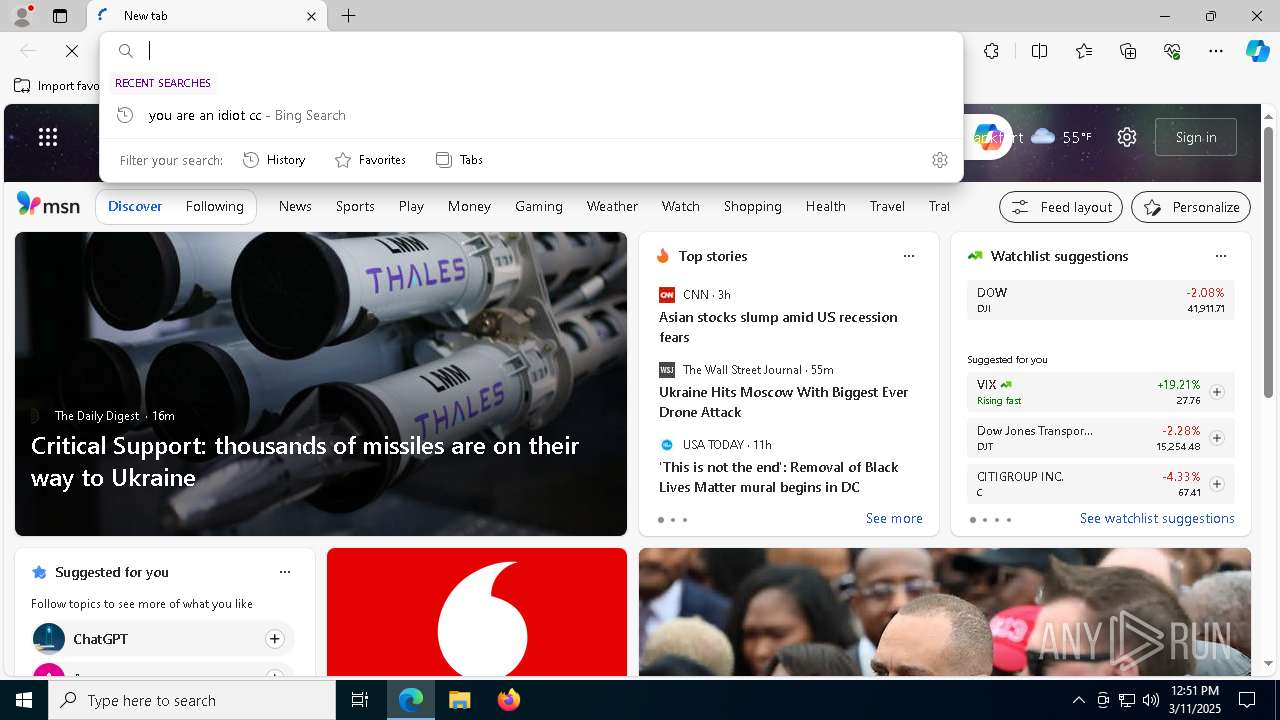Open the Sports category

tap(355, 206)
